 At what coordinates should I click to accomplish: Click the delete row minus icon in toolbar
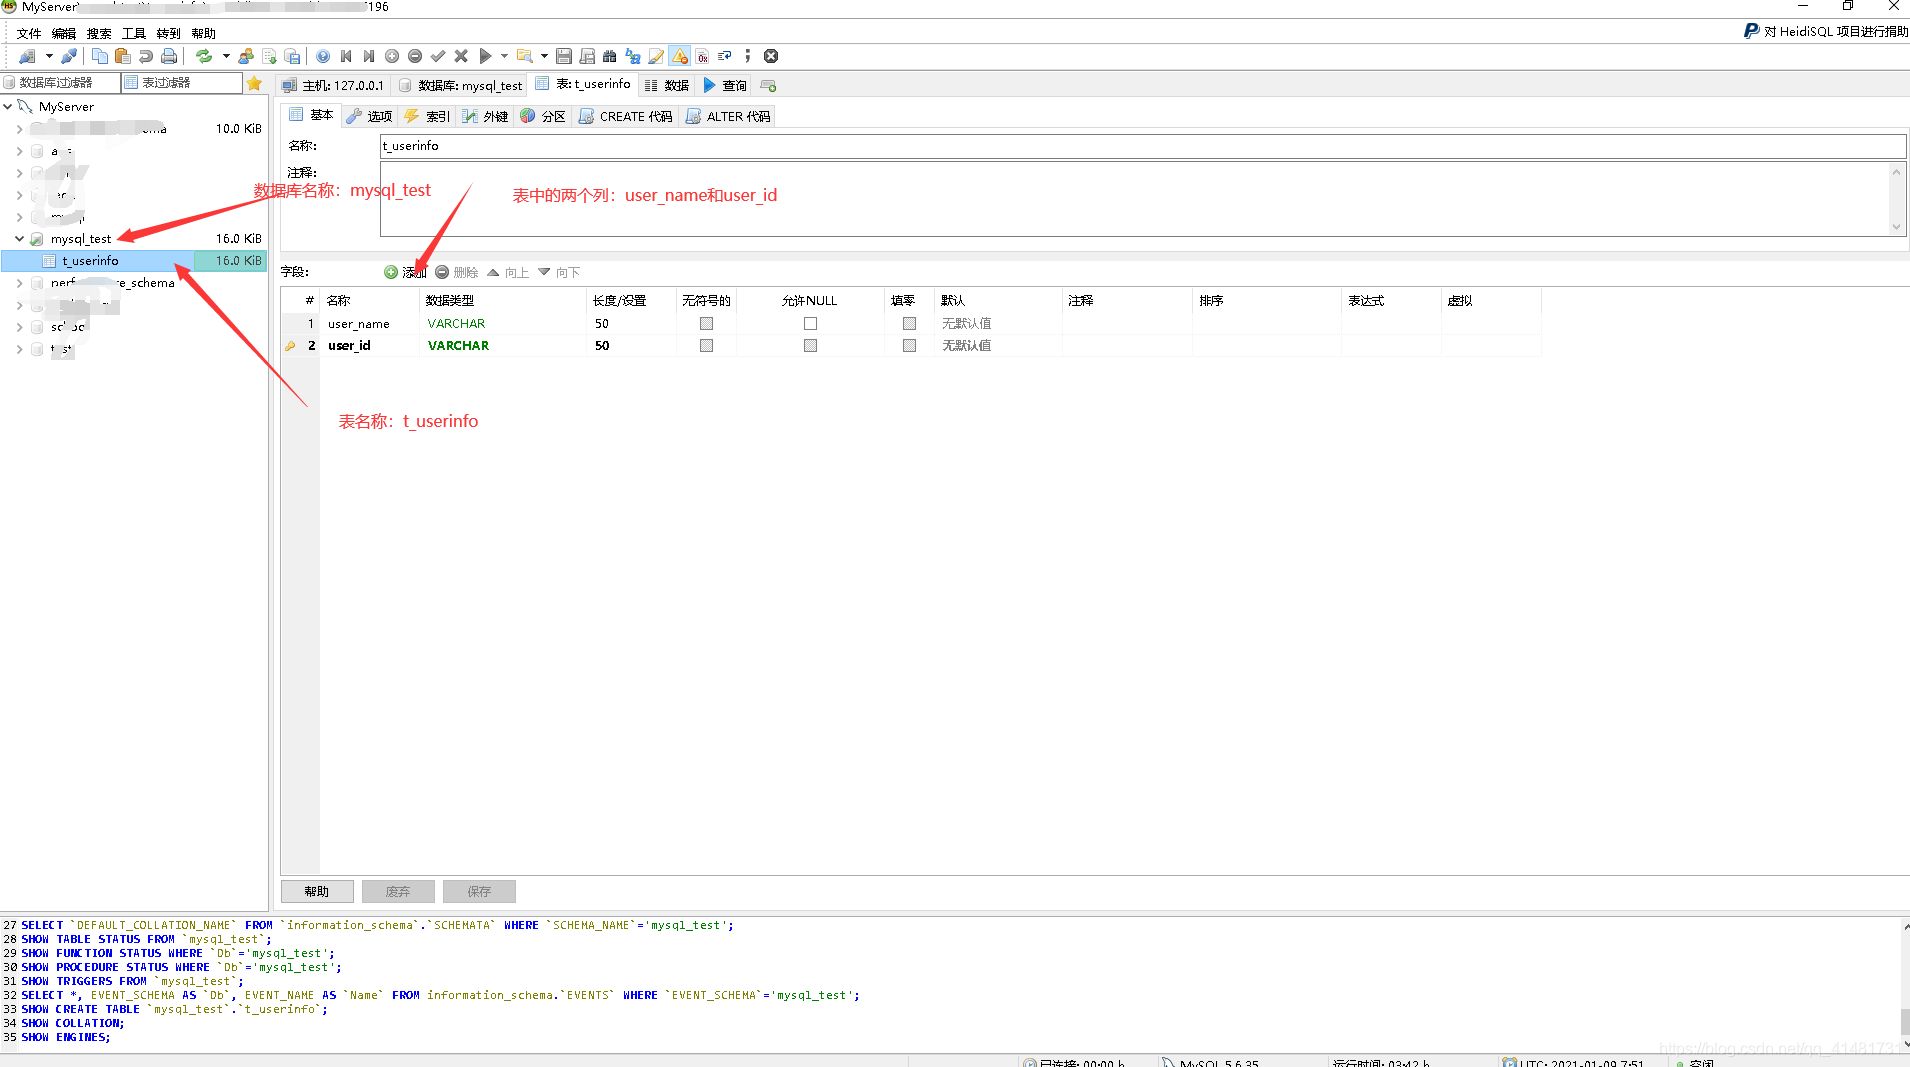pos(415,56)
